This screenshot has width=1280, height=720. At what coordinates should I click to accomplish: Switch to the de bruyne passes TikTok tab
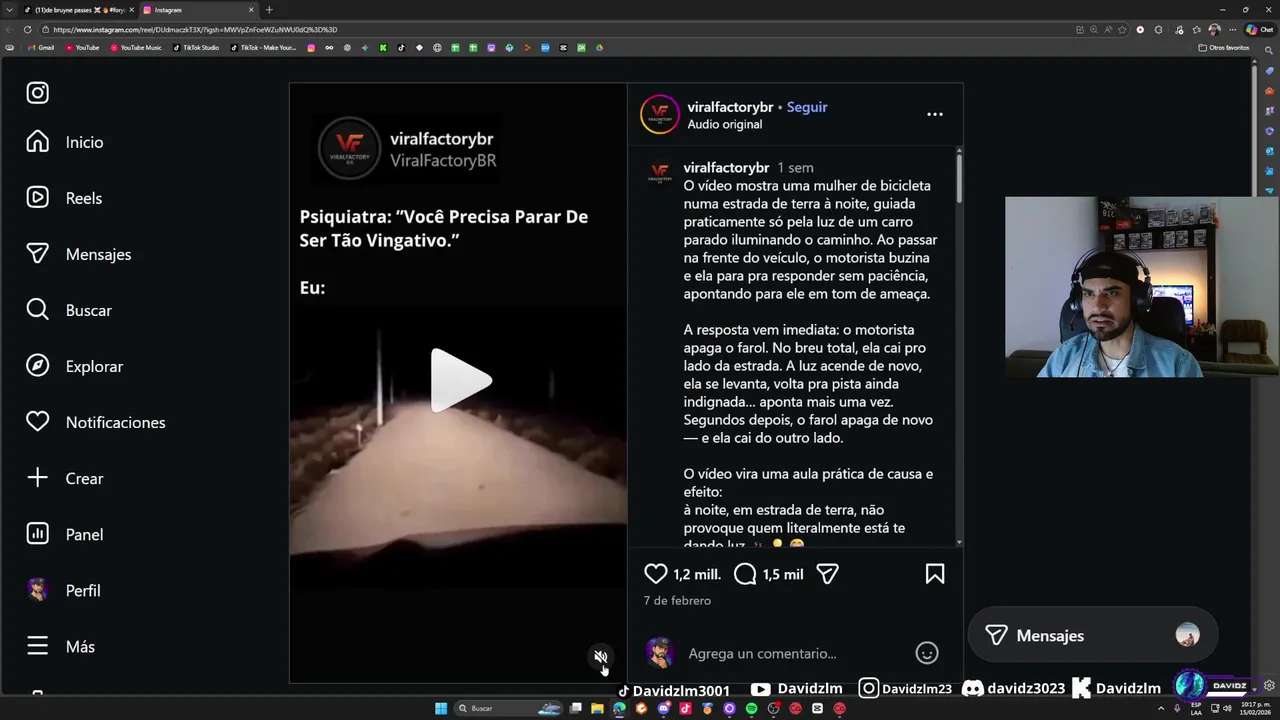[x=77, y=10]
